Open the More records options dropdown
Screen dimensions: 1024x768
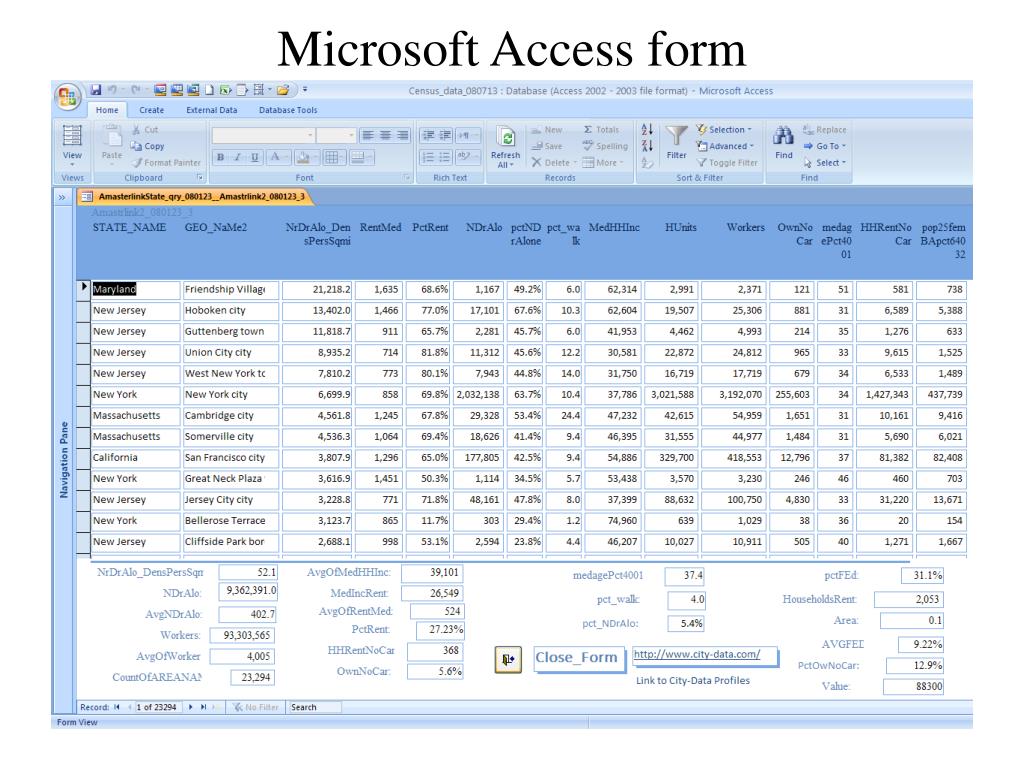(603, 163)
